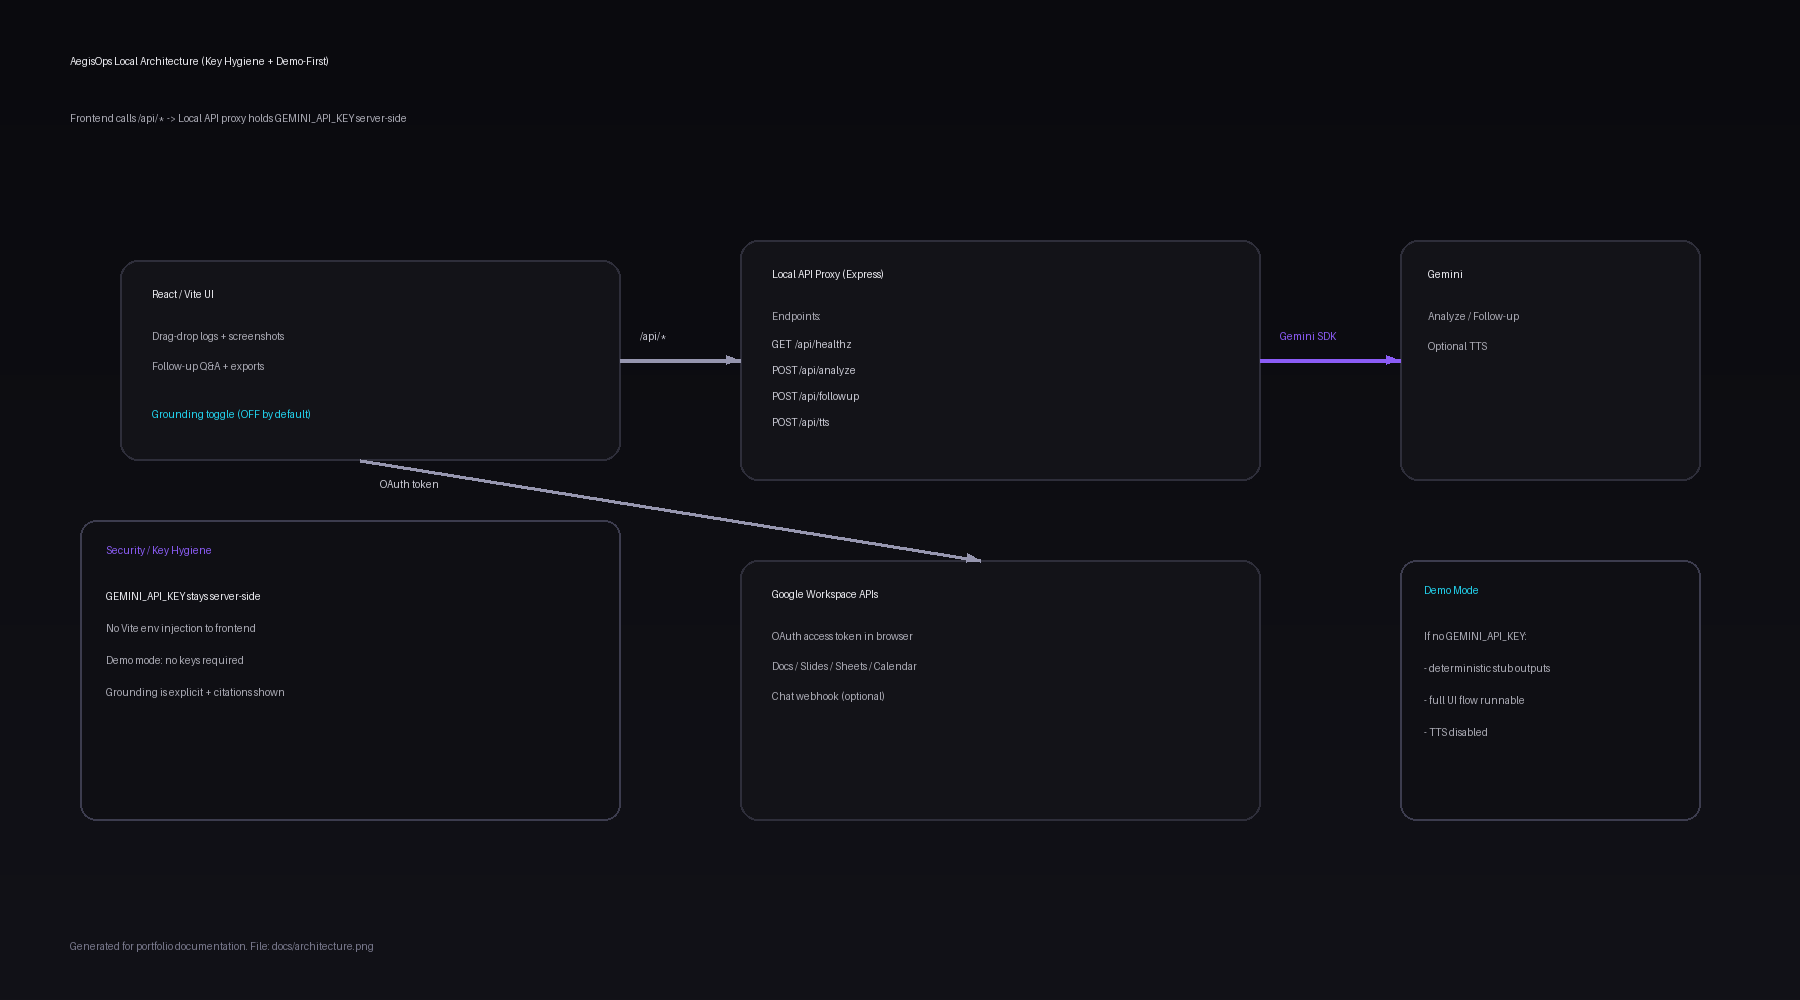The image size is (1800, 1000).
Task: Select the Local API Proxy (Express) node
Action: [x=827, y=273]
